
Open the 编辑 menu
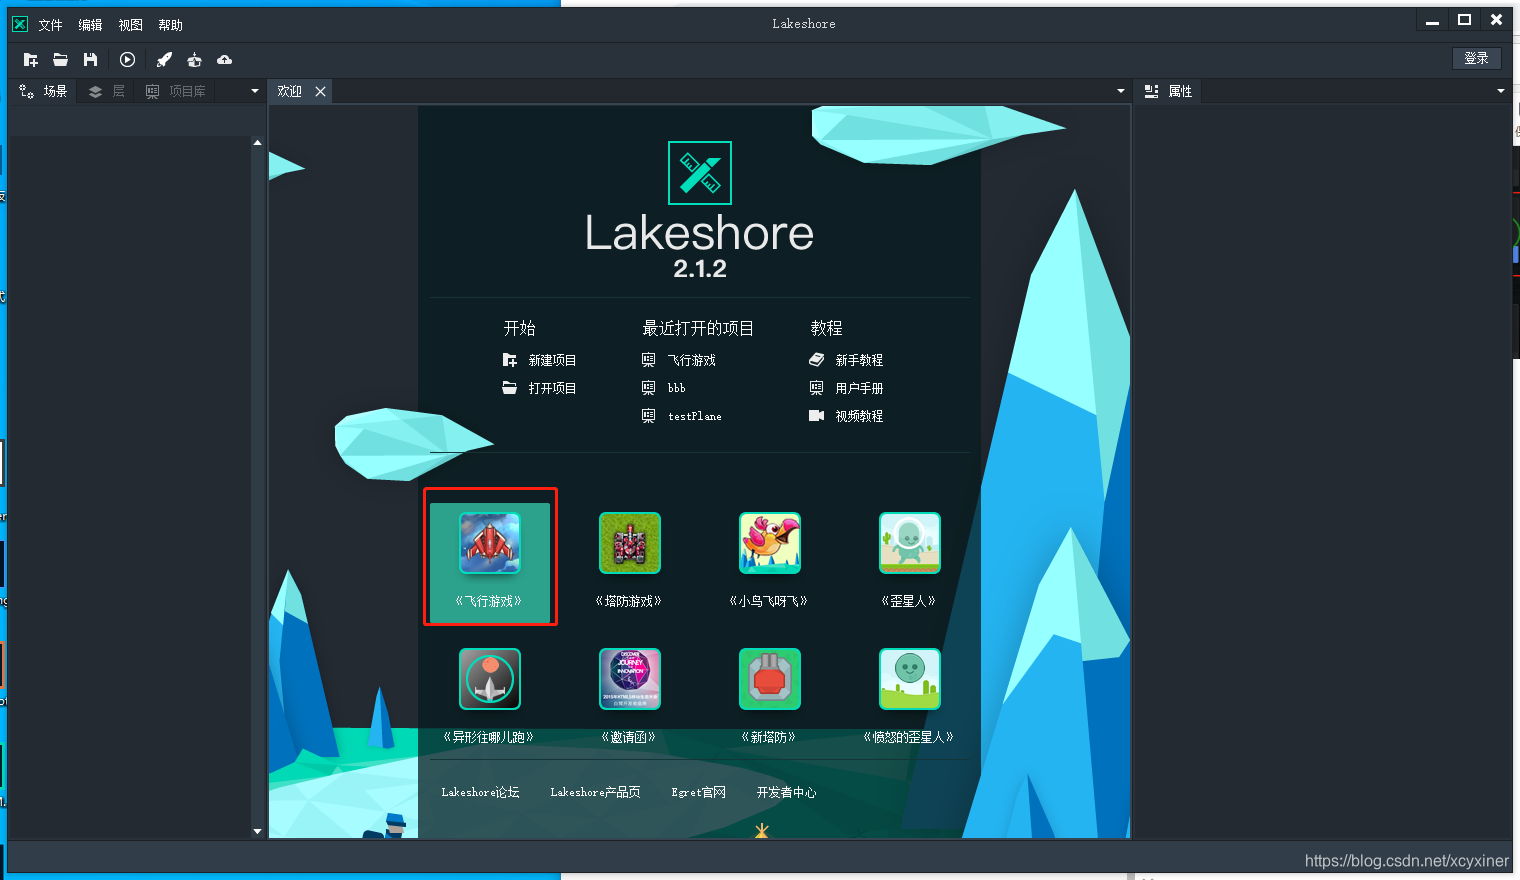91,25
